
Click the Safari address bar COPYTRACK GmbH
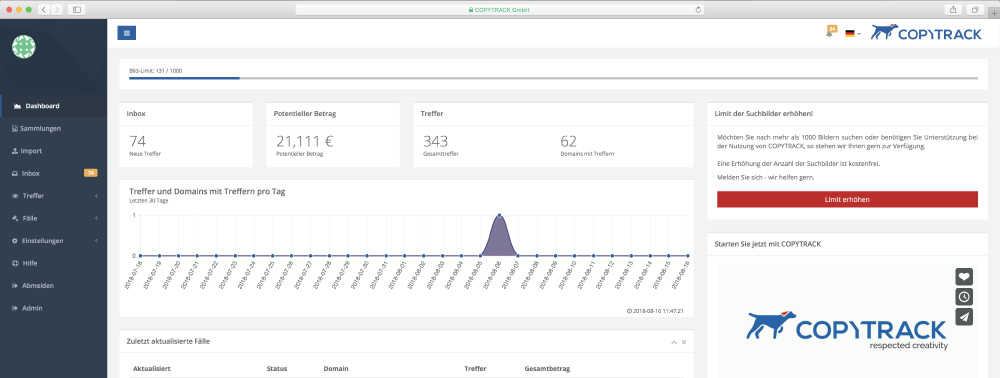[x=499, y=10]
